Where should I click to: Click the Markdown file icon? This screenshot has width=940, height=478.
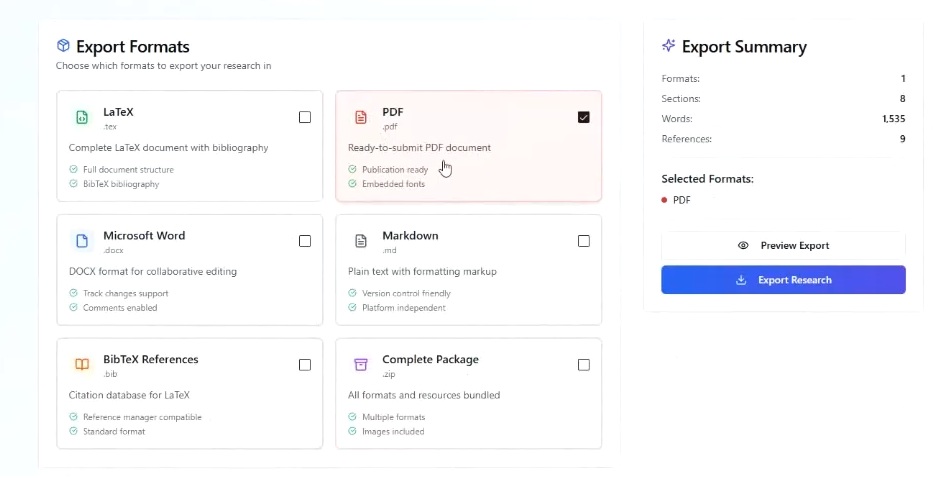pos(361,241)
